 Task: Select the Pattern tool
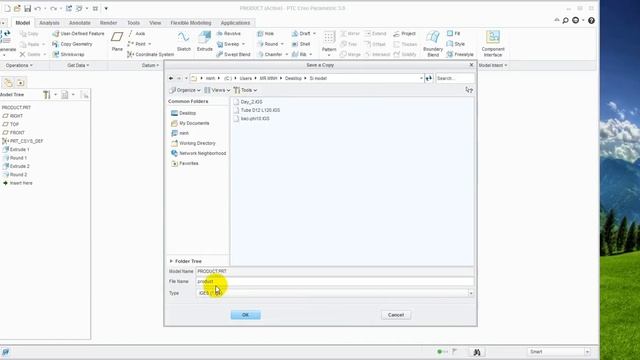pos(329,41)
